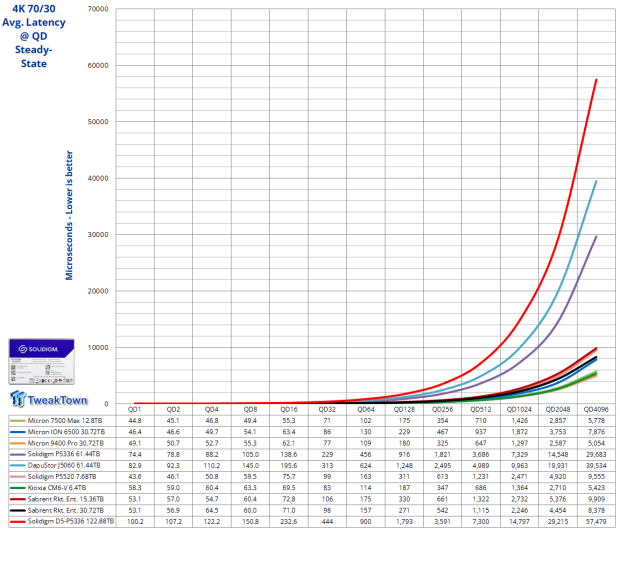Screen dimensions: 620x568
Task: Click the DapuStor J5060 teal legend swatch
Action: click(17, 465)
